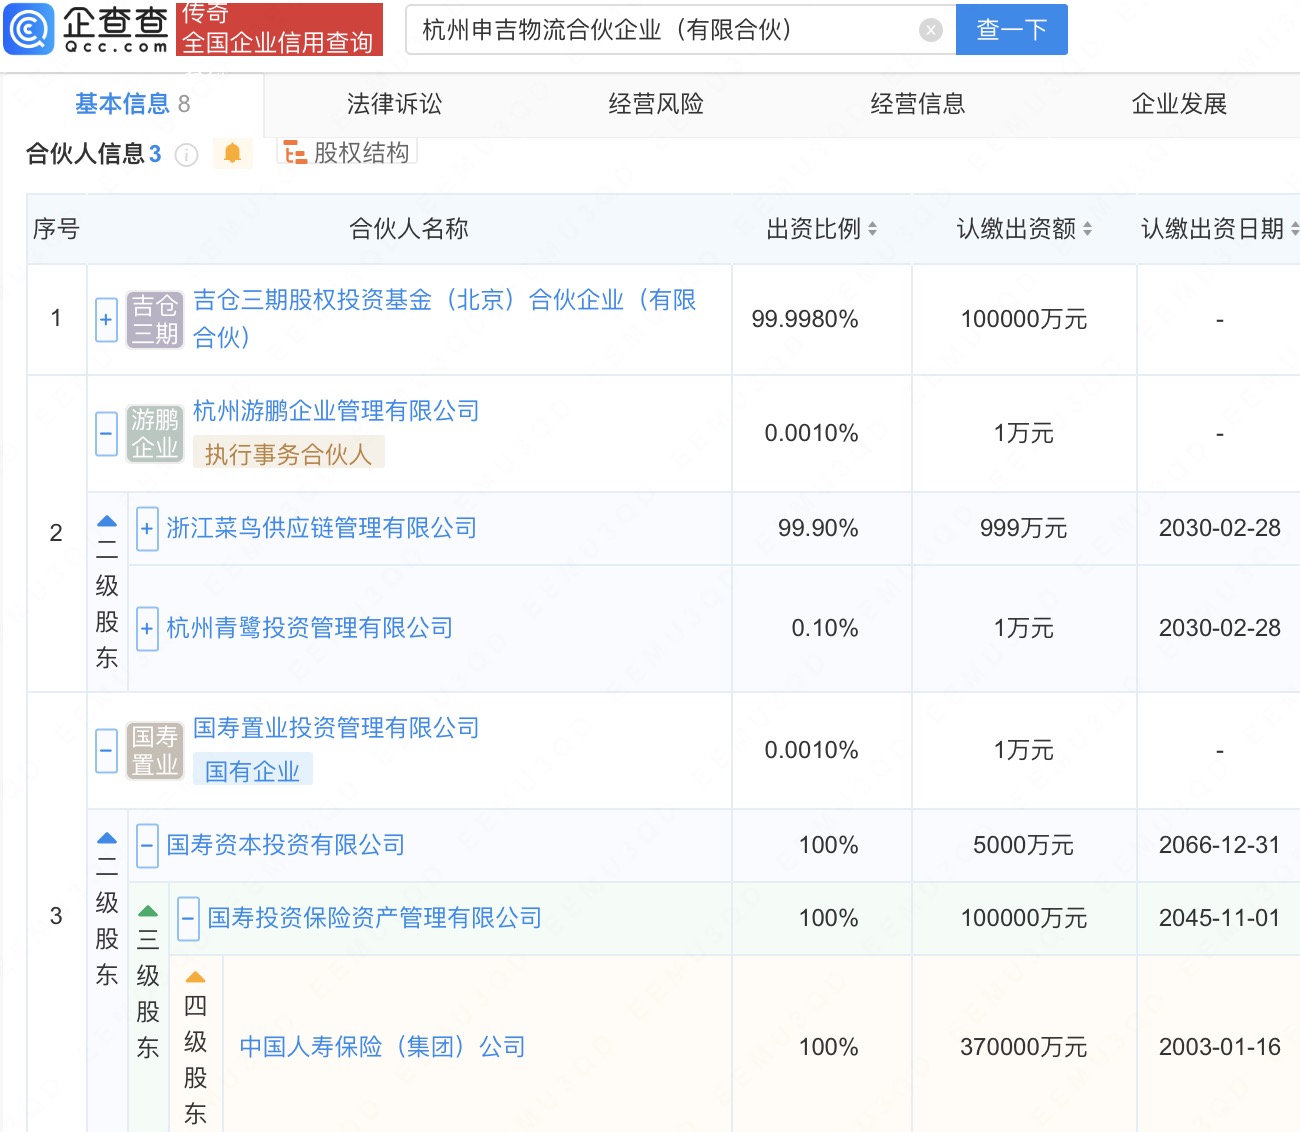
Task: Sort by 认缴出资日期 column
Action: click(1294, 229)
